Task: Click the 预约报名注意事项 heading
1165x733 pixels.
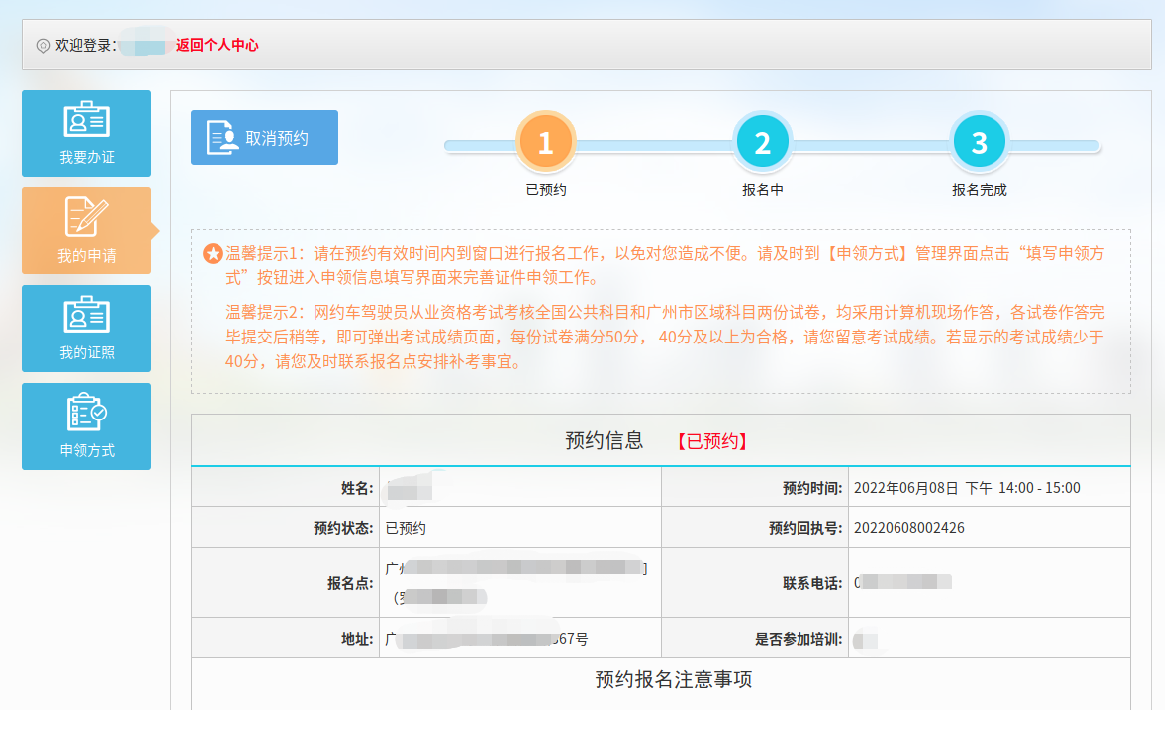Action: [673, 680]
